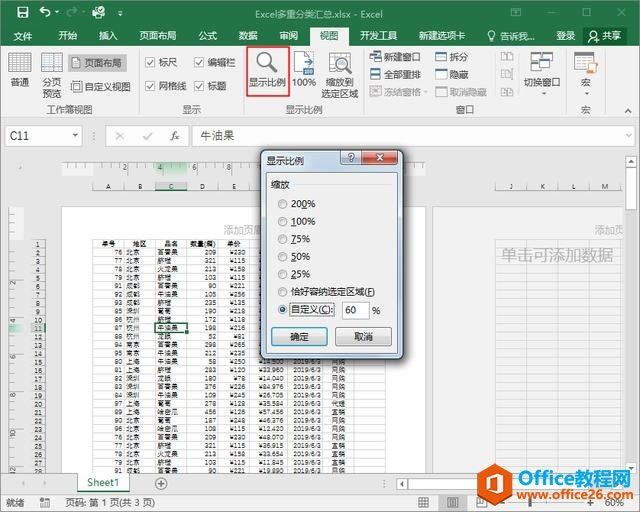Select Page Layout (页面布局) view button

(x=98, y=63)
